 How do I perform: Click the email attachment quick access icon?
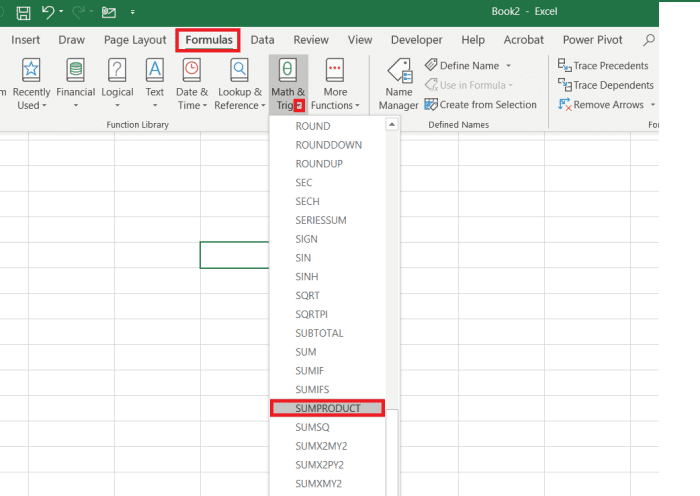click(108, 13)
